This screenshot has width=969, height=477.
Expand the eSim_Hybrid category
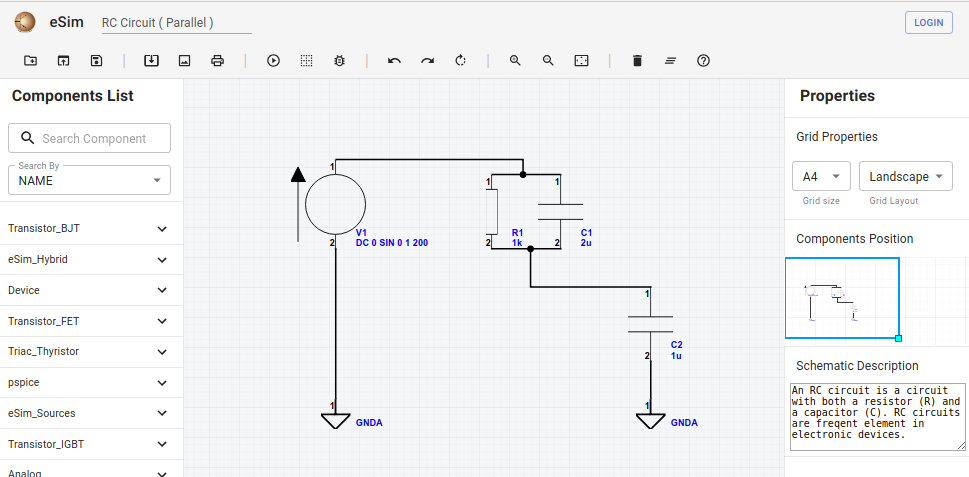[x=91, y=260]
